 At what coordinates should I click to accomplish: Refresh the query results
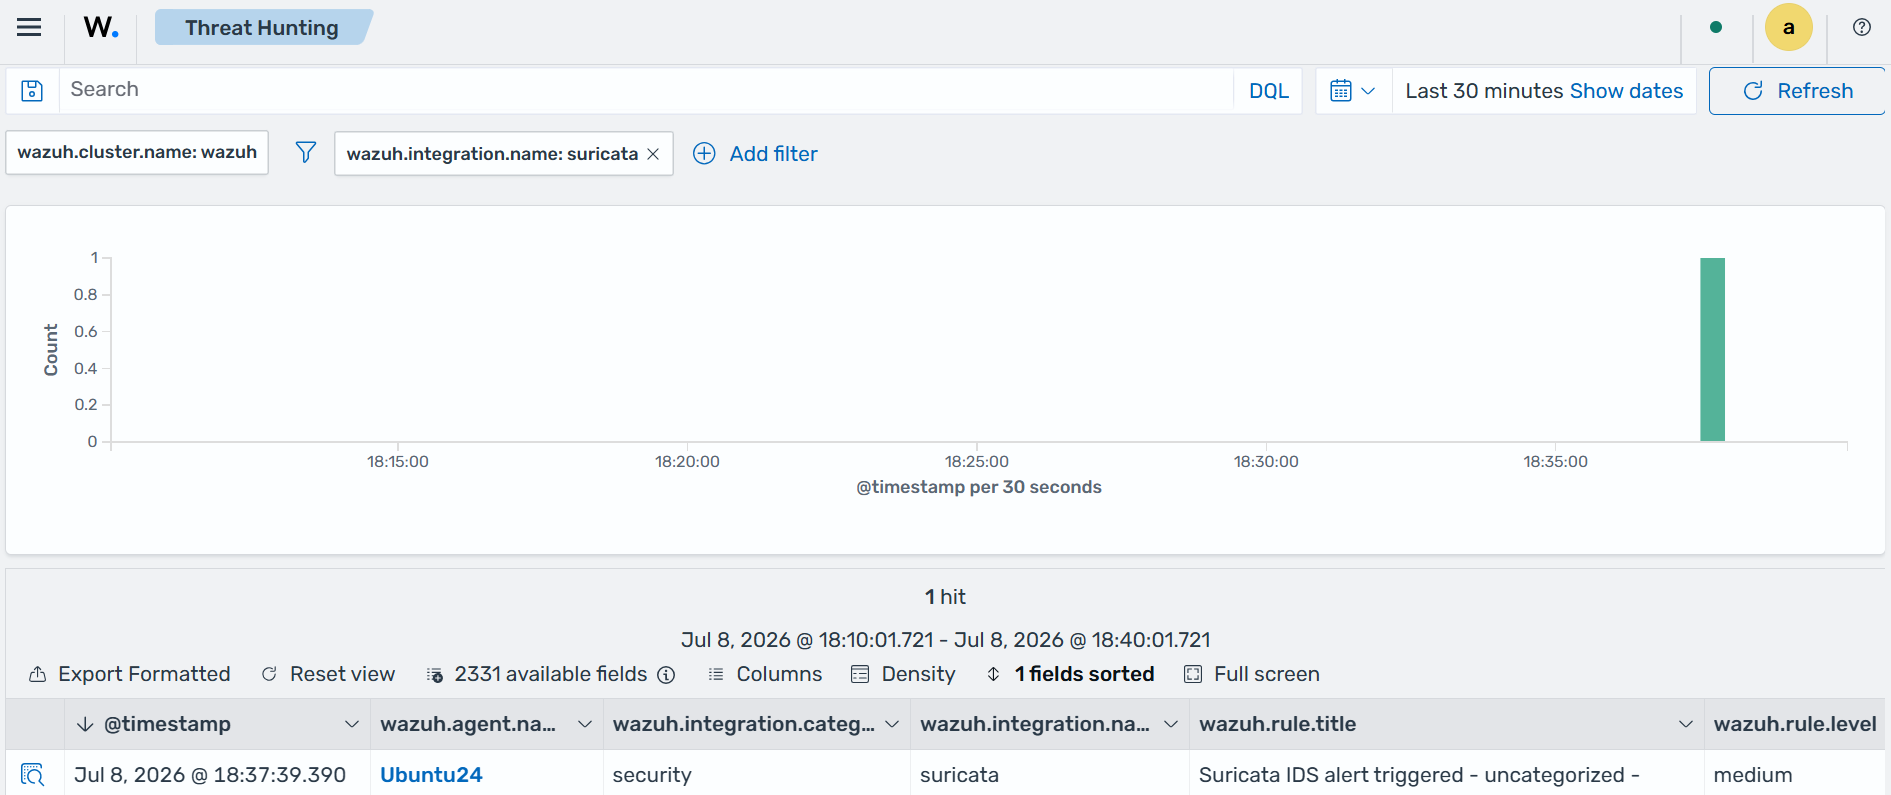click(1797, 91)
